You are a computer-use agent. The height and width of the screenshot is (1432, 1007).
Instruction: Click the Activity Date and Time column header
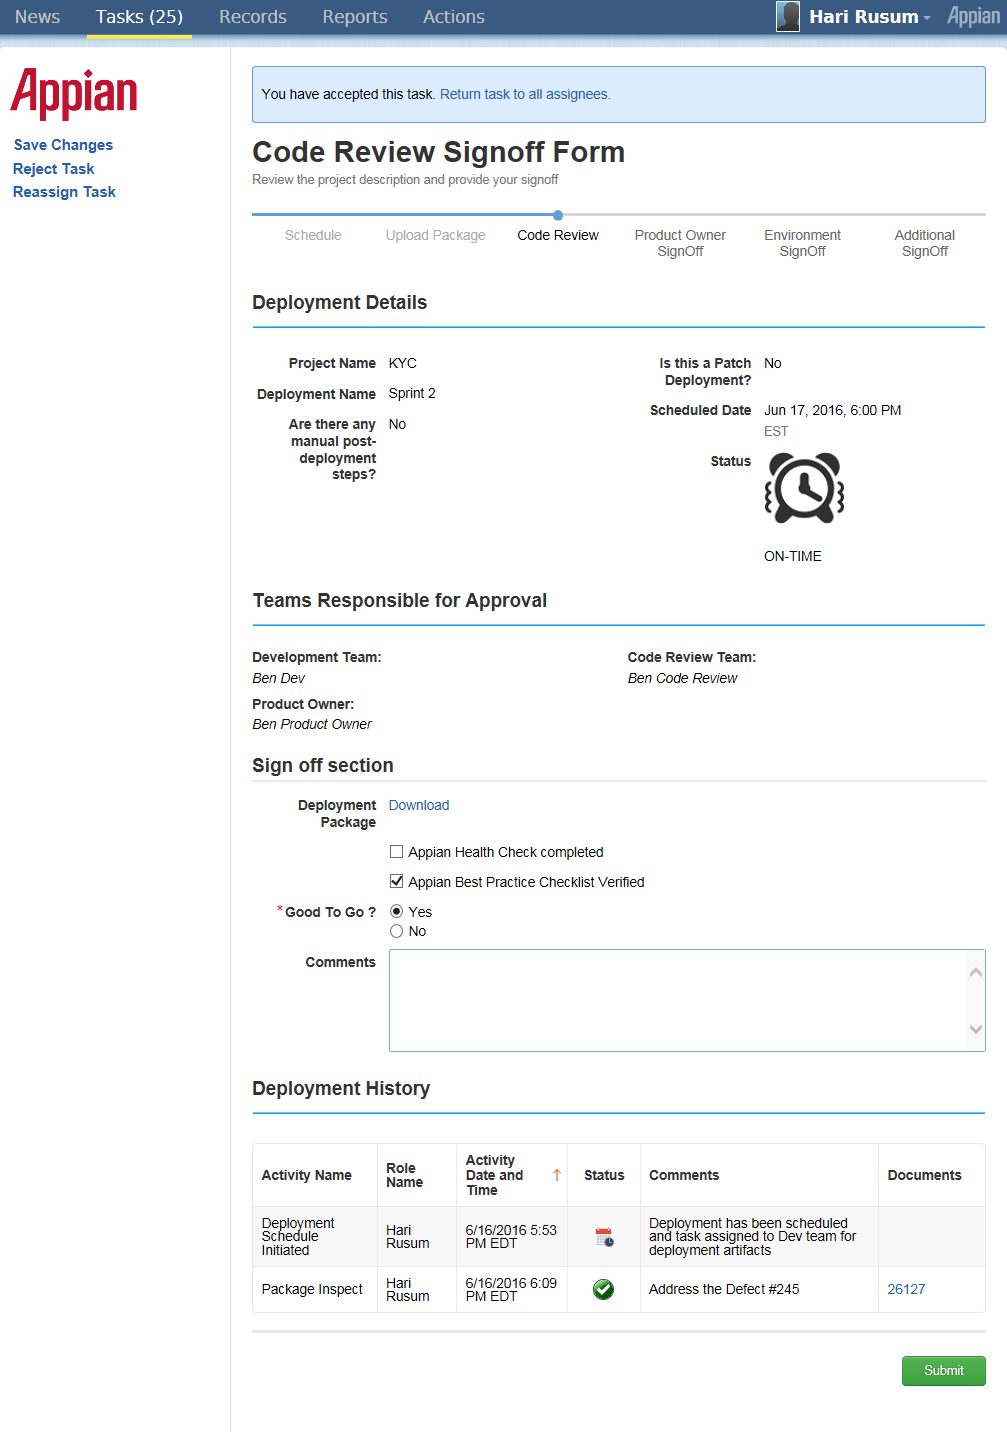coord(512,1175)
